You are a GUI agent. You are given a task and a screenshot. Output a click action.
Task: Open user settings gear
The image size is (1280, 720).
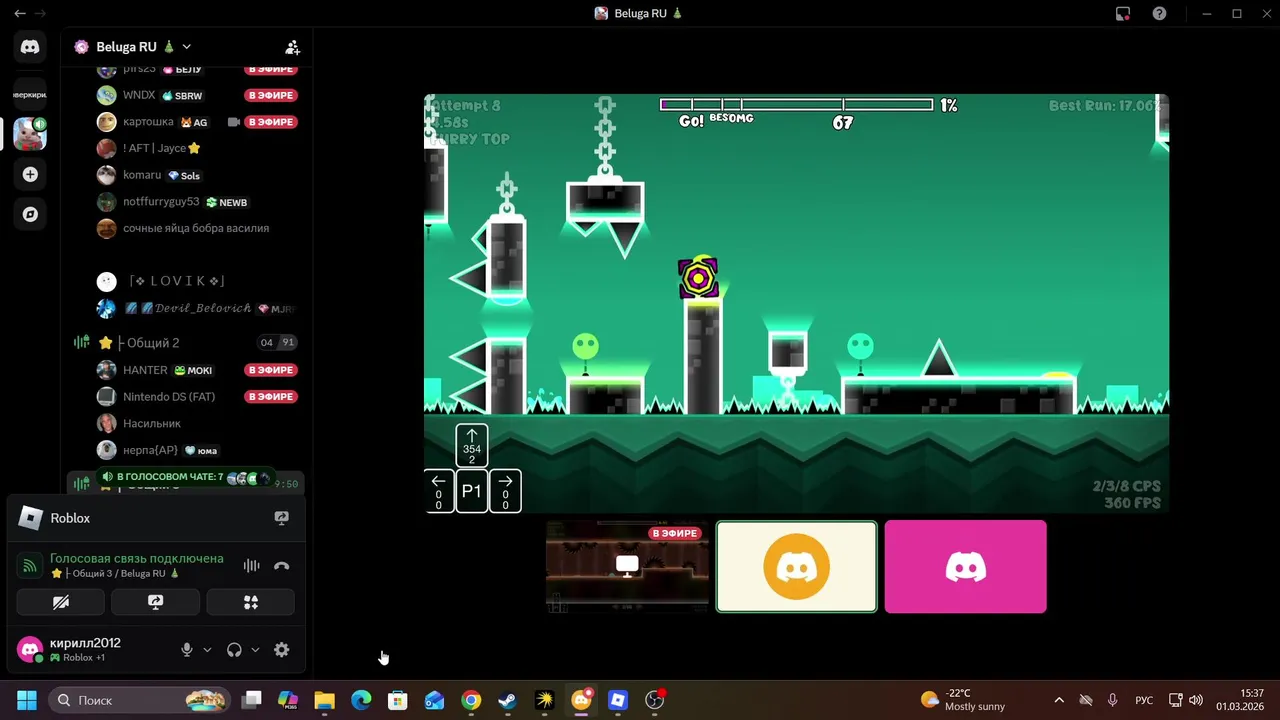[282, 650]
